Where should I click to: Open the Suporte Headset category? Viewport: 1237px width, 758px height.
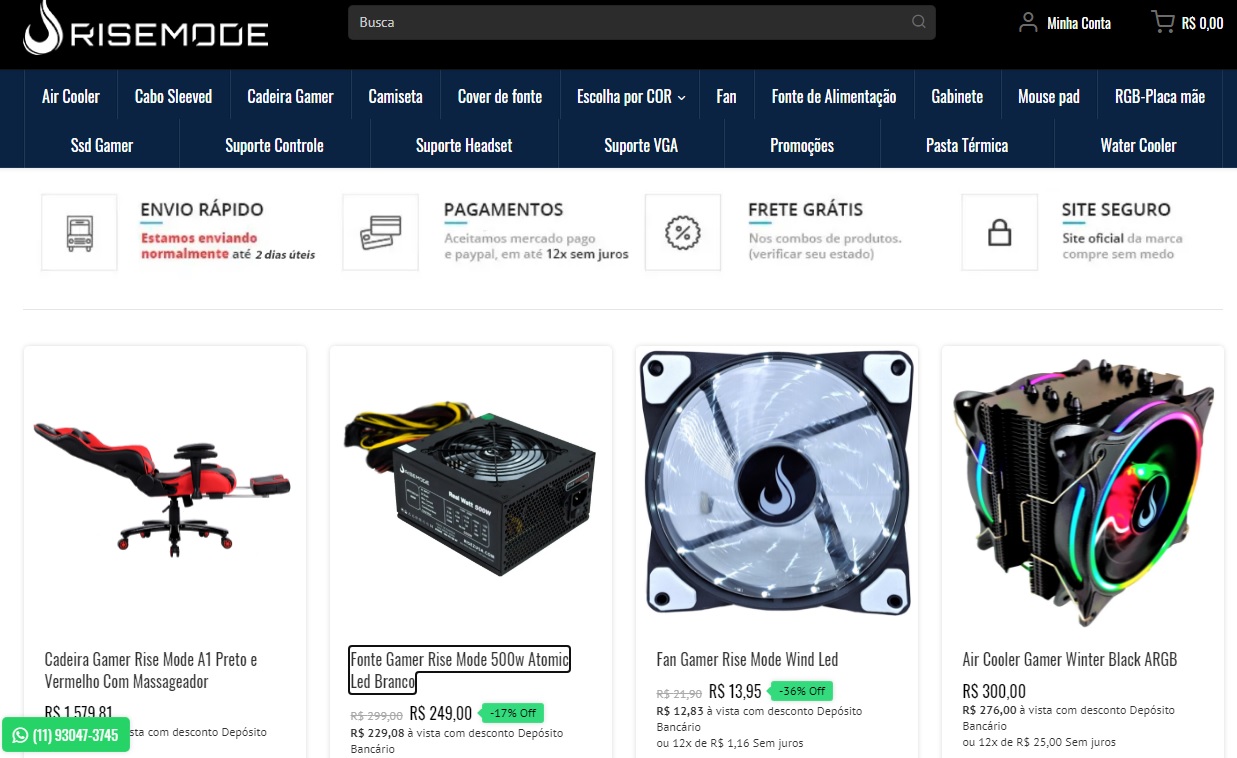(464, 145)
